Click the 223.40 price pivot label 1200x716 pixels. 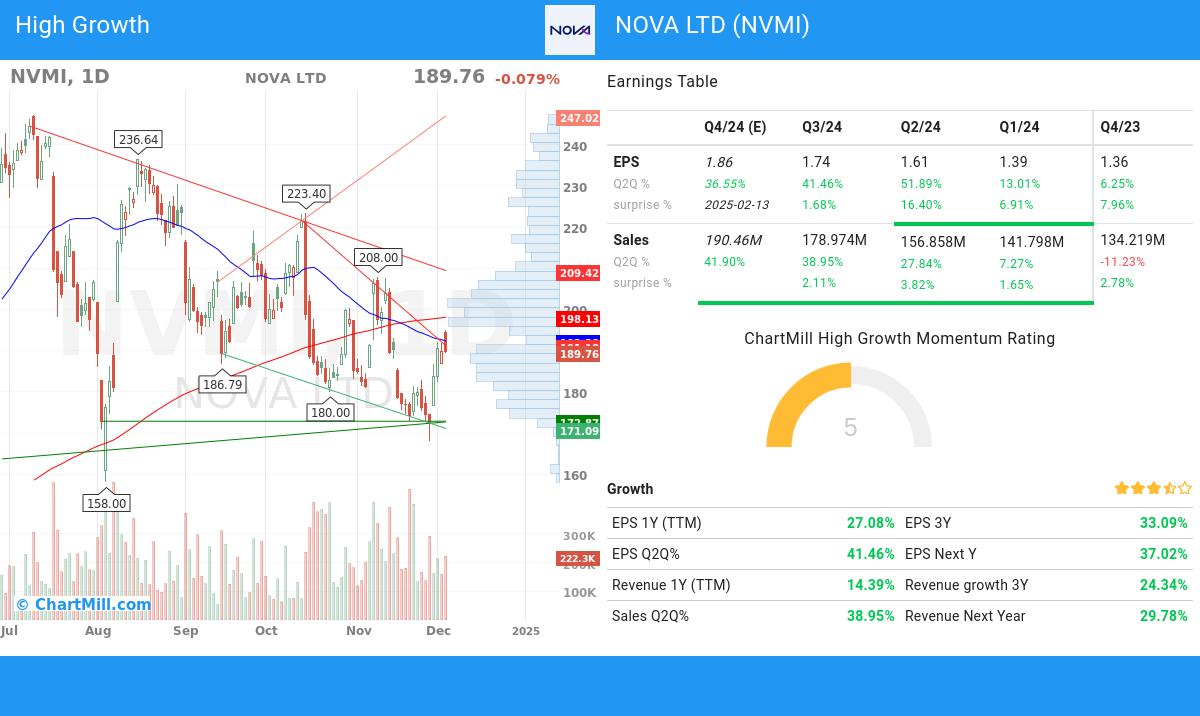click(x=306, y=194)
